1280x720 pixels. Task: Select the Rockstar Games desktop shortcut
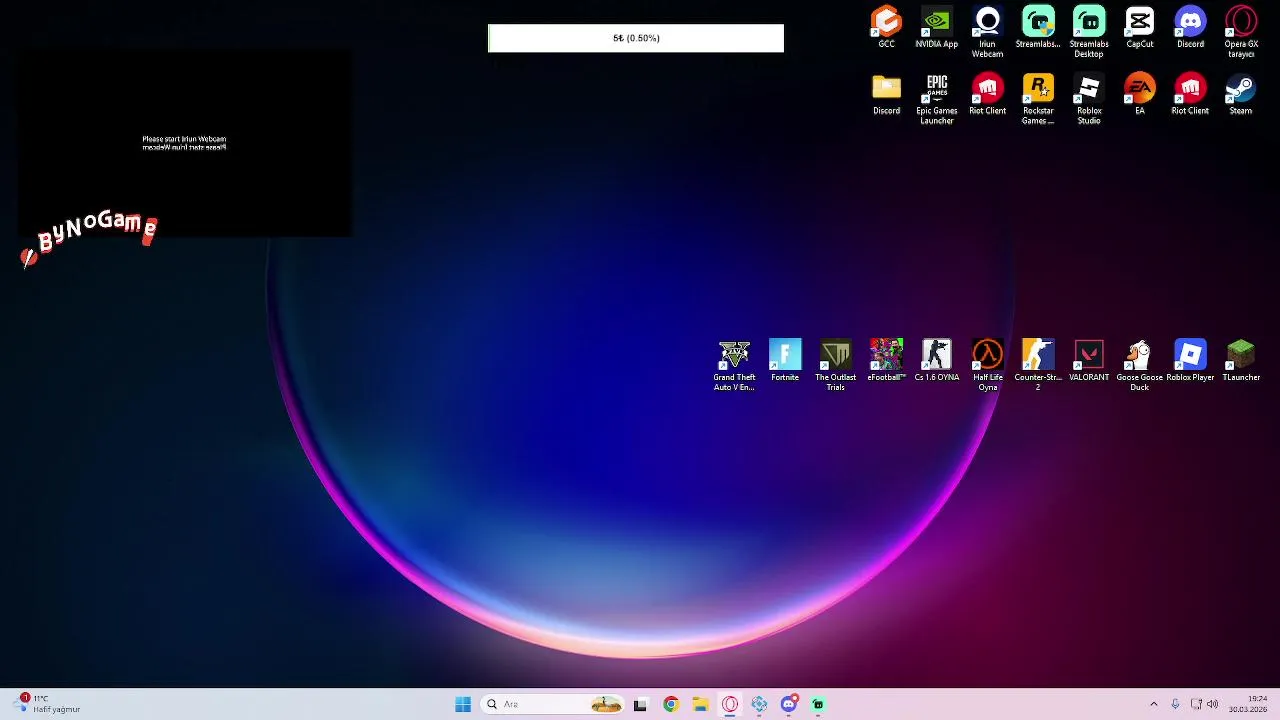pos(1038,99)
